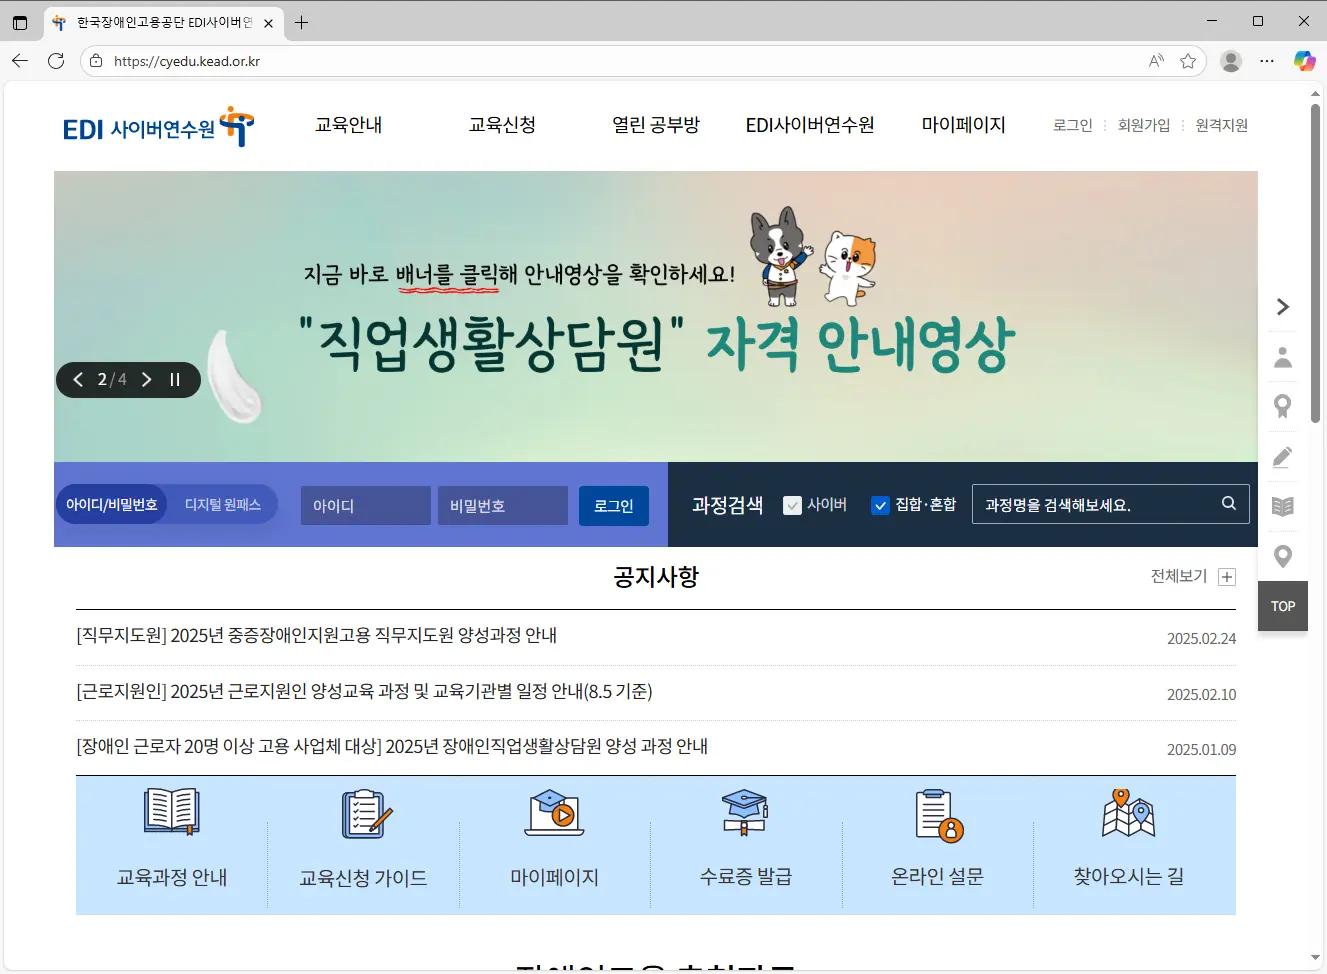Click the search magnifier icon

pyautogui.click(x=1229, y=503)
